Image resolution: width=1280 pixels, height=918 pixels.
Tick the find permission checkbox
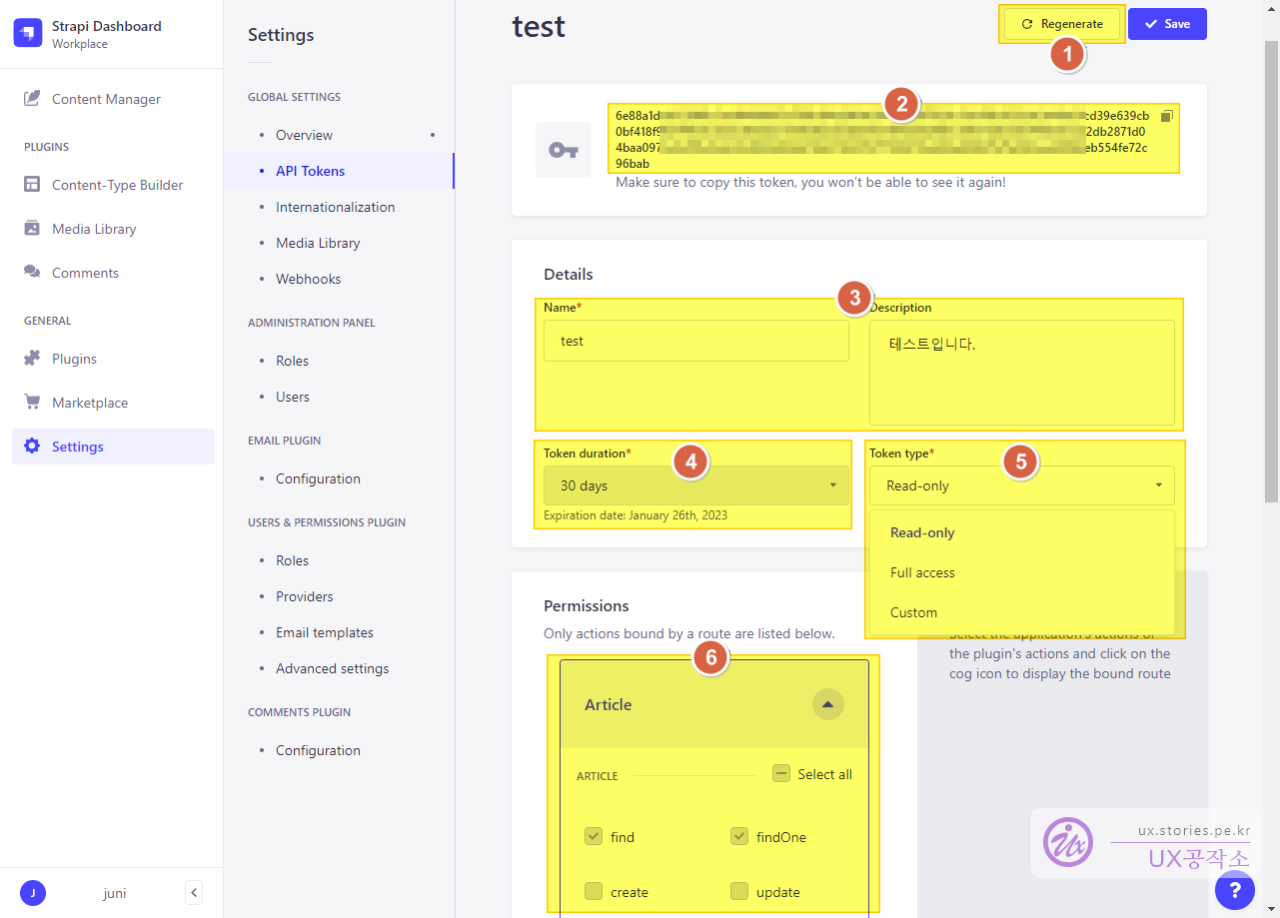[593, 836]
